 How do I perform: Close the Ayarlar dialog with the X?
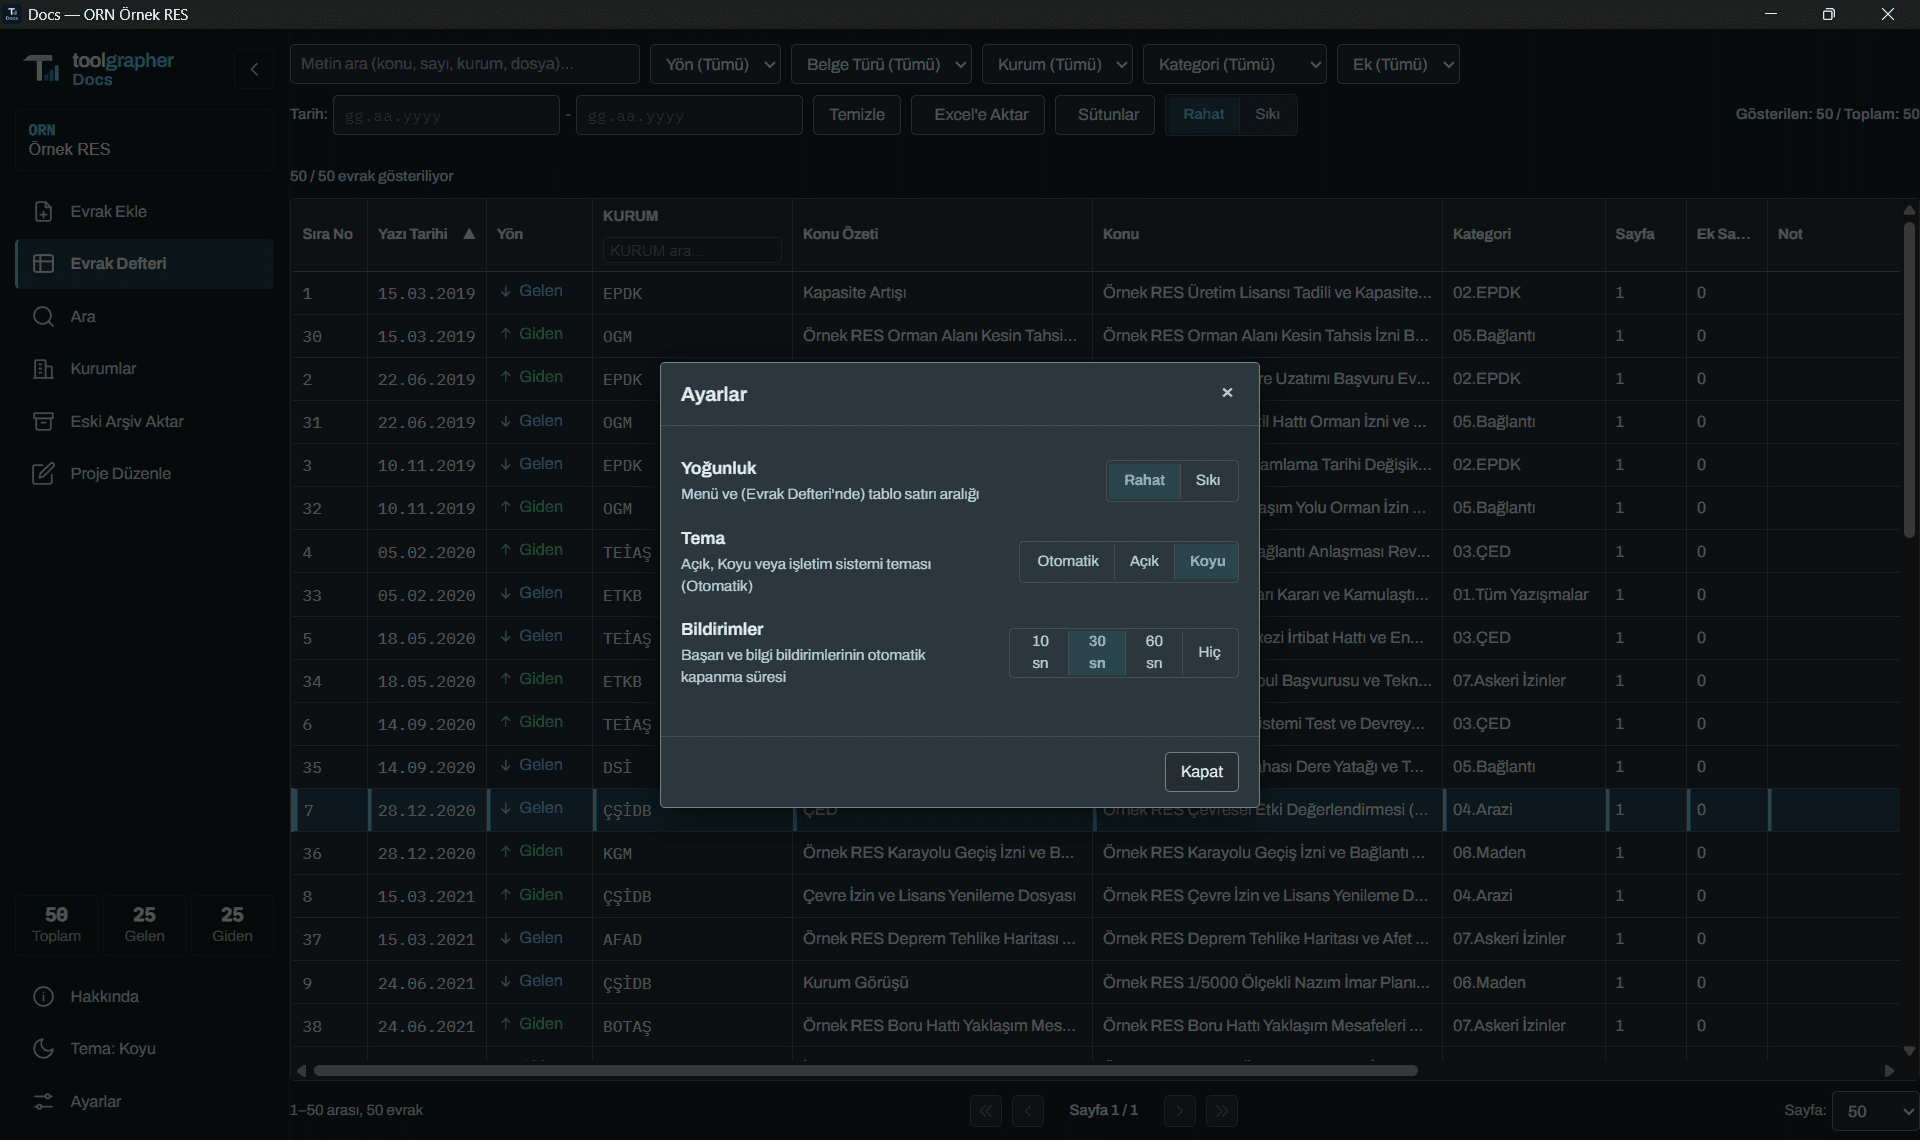(1227, 393)
